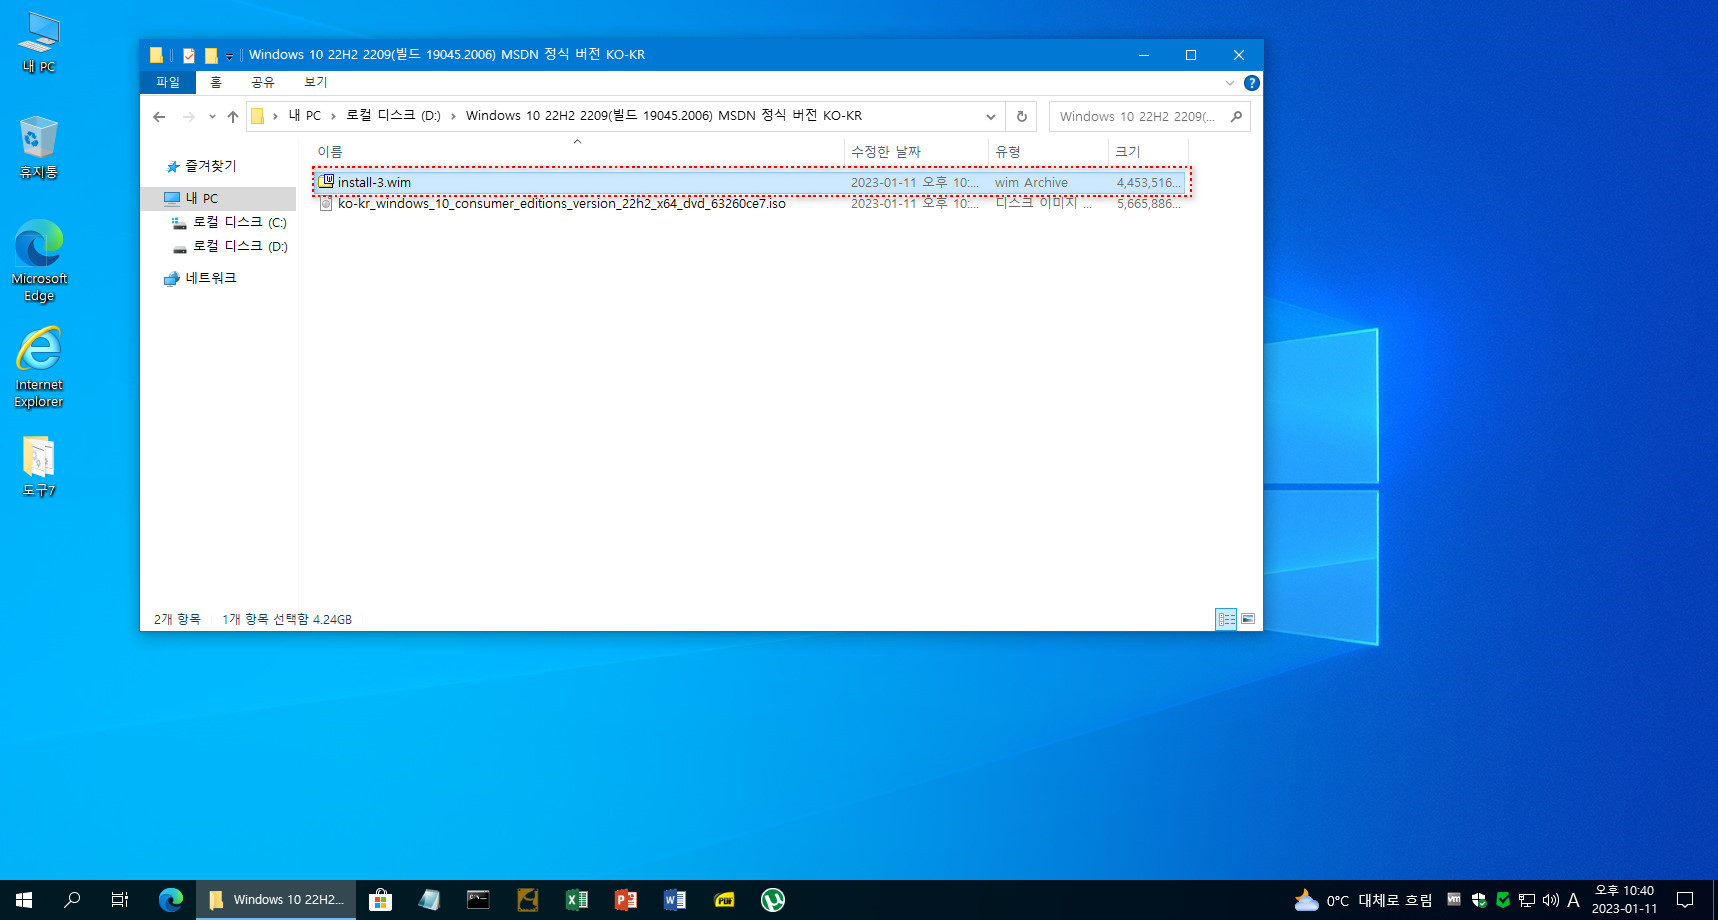Open recent locations dropdown arrow
The width and height of the screenshot is (1718, 920).
(x=212, y=117)
